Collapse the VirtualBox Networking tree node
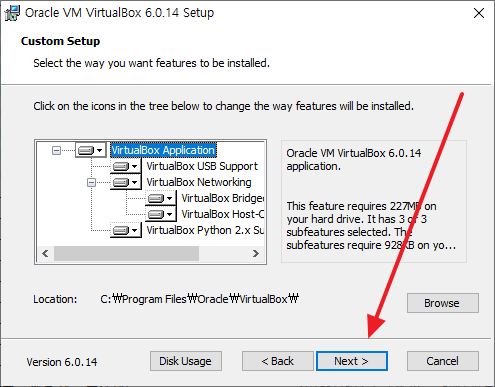The image size is (495, 387). [x=91, y=182]
